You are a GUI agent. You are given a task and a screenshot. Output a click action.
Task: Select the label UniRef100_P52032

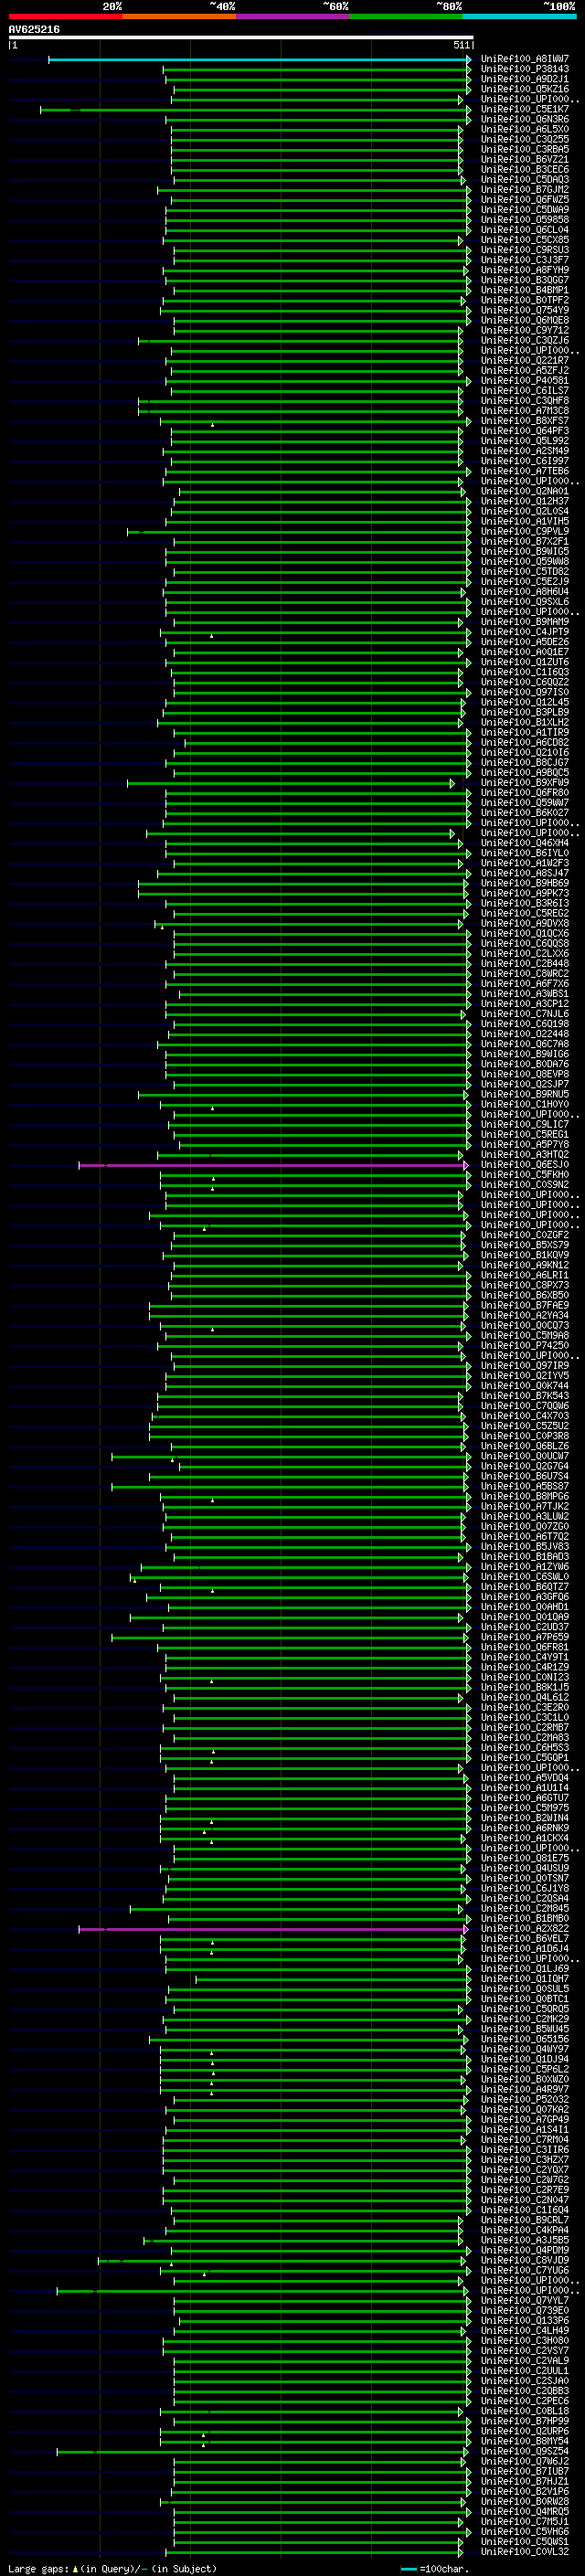[525, 2100]
